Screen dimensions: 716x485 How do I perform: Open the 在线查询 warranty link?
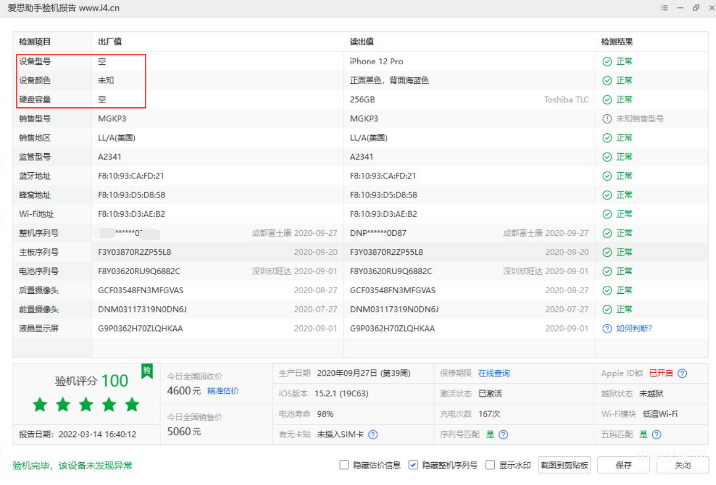click(494, 373)
